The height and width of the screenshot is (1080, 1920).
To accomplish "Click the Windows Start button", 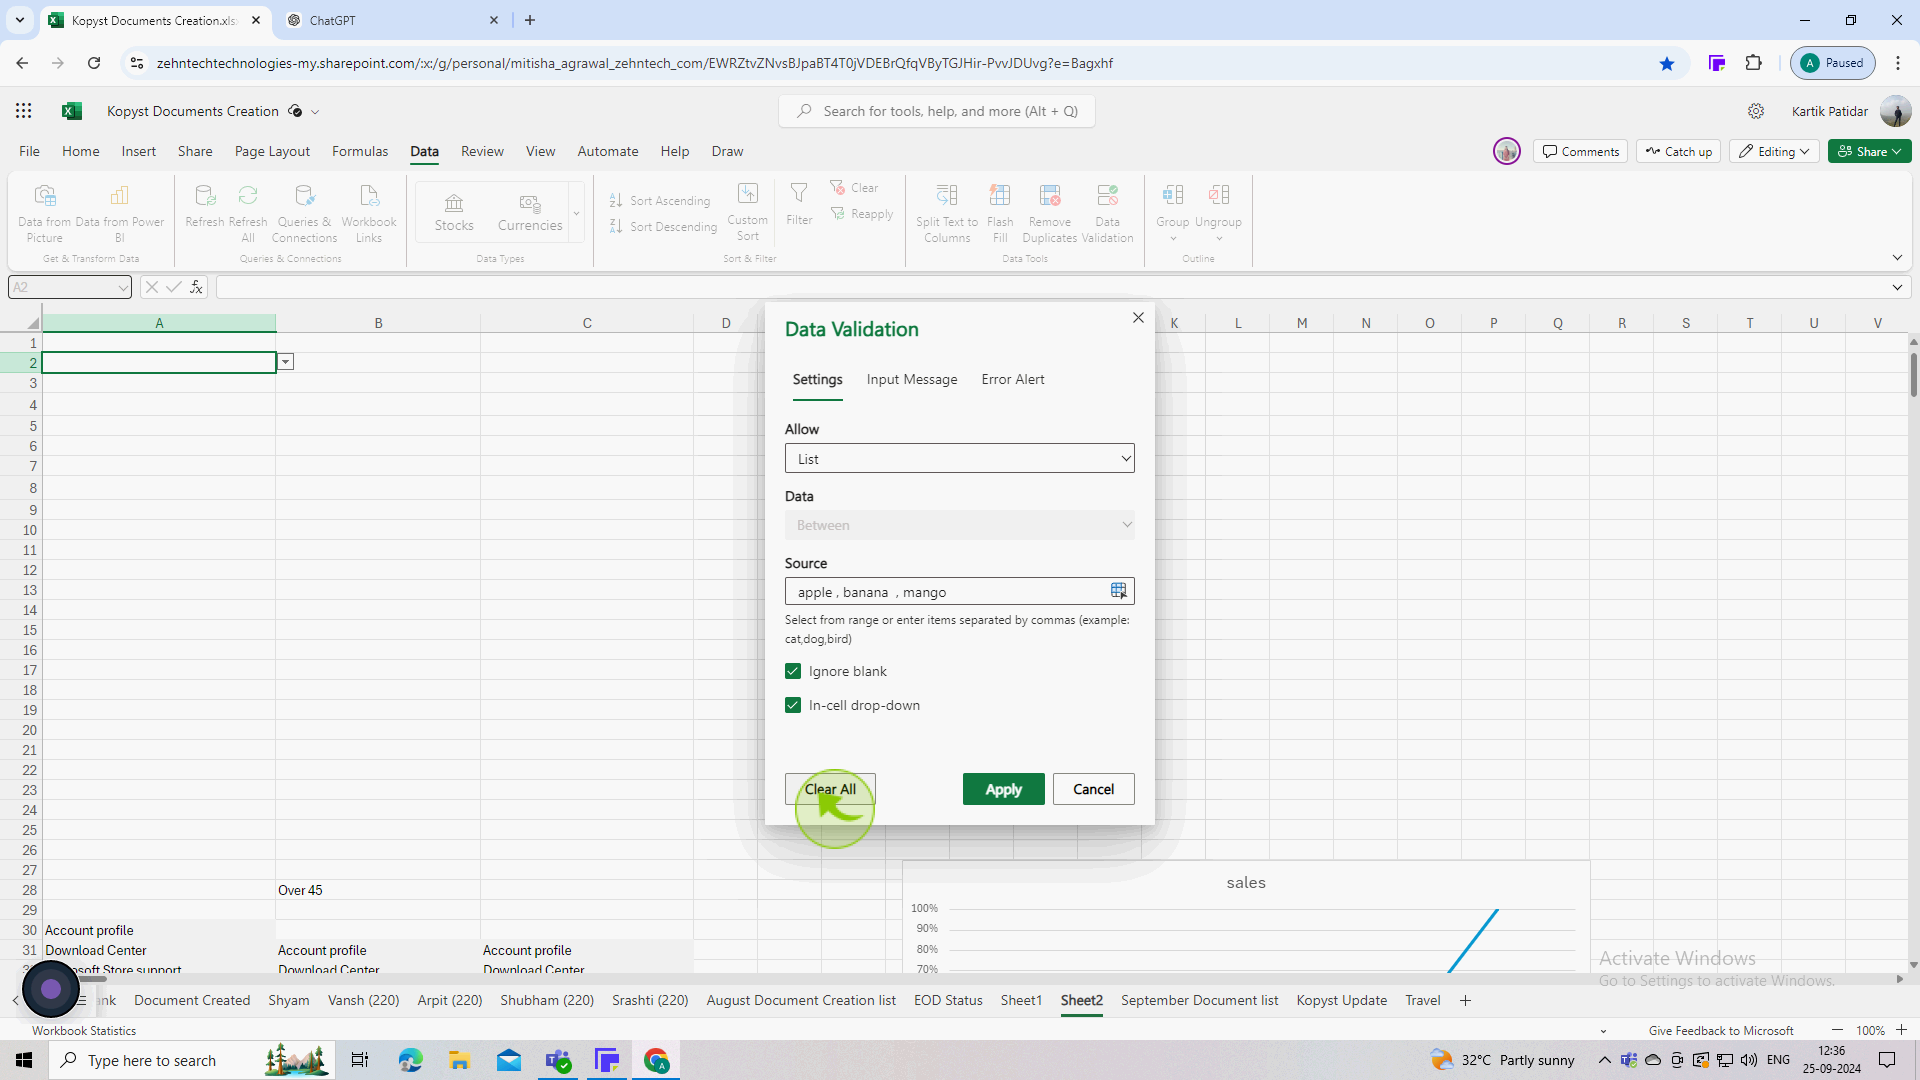I will coord(24,1060).
